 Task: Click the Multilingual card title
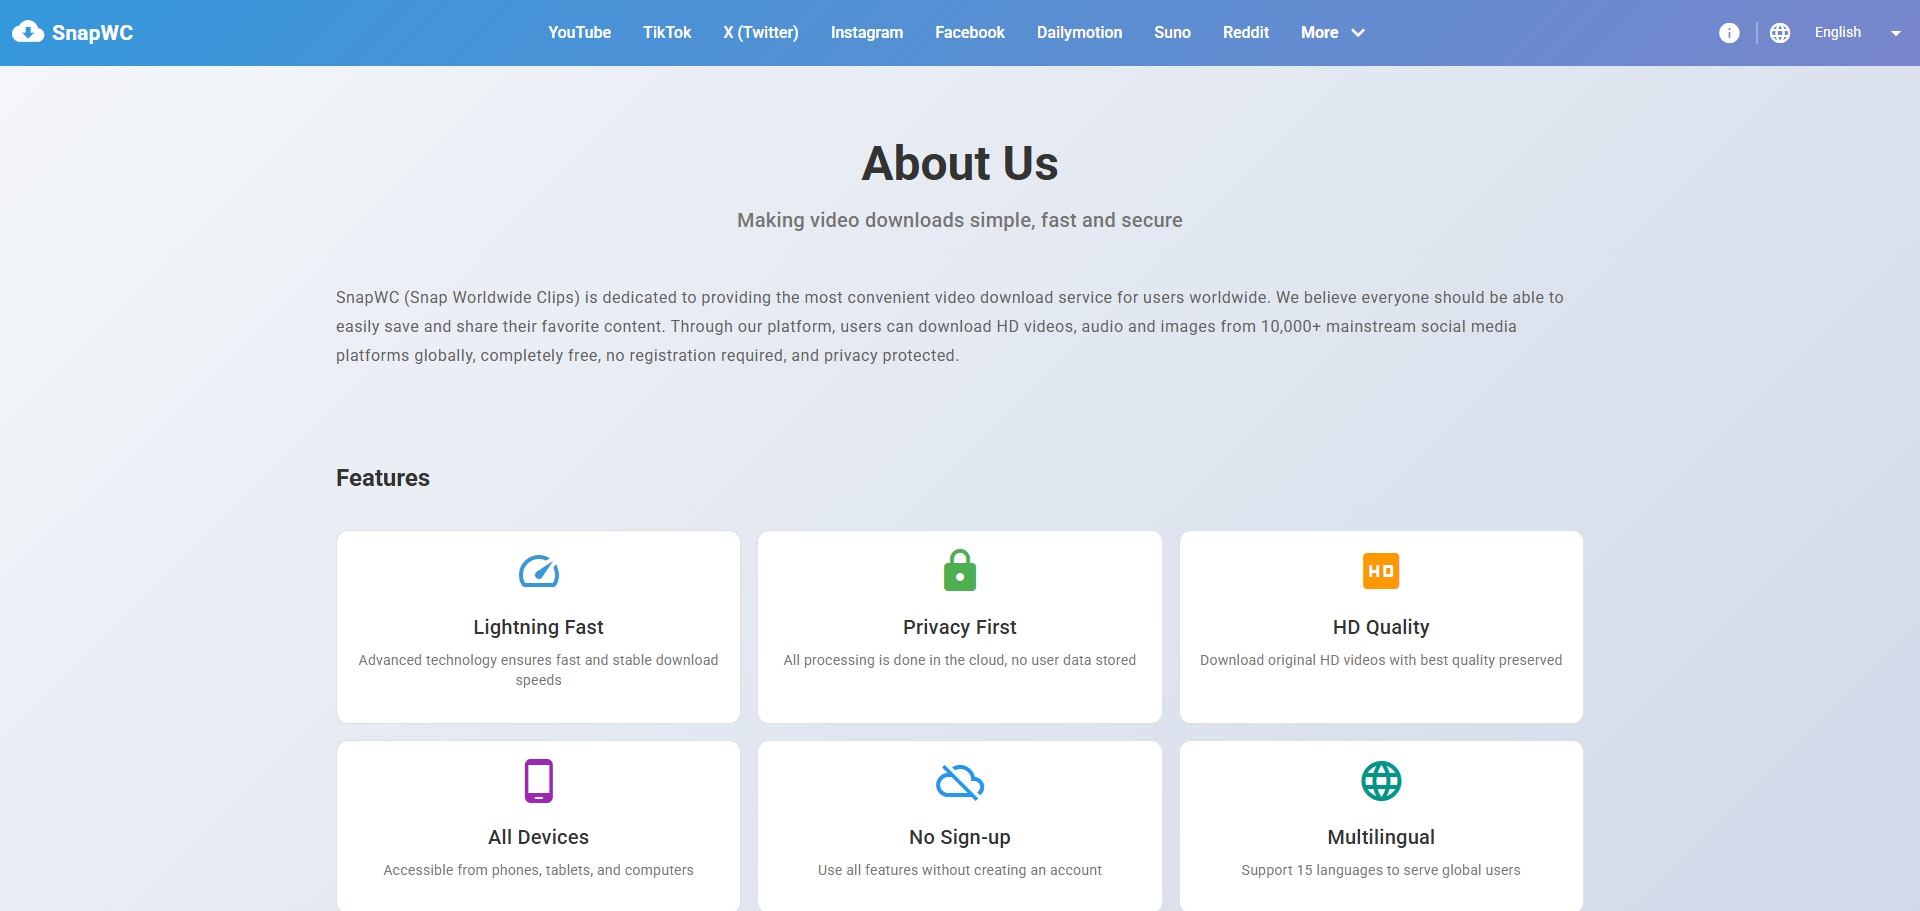(1381, 837)
